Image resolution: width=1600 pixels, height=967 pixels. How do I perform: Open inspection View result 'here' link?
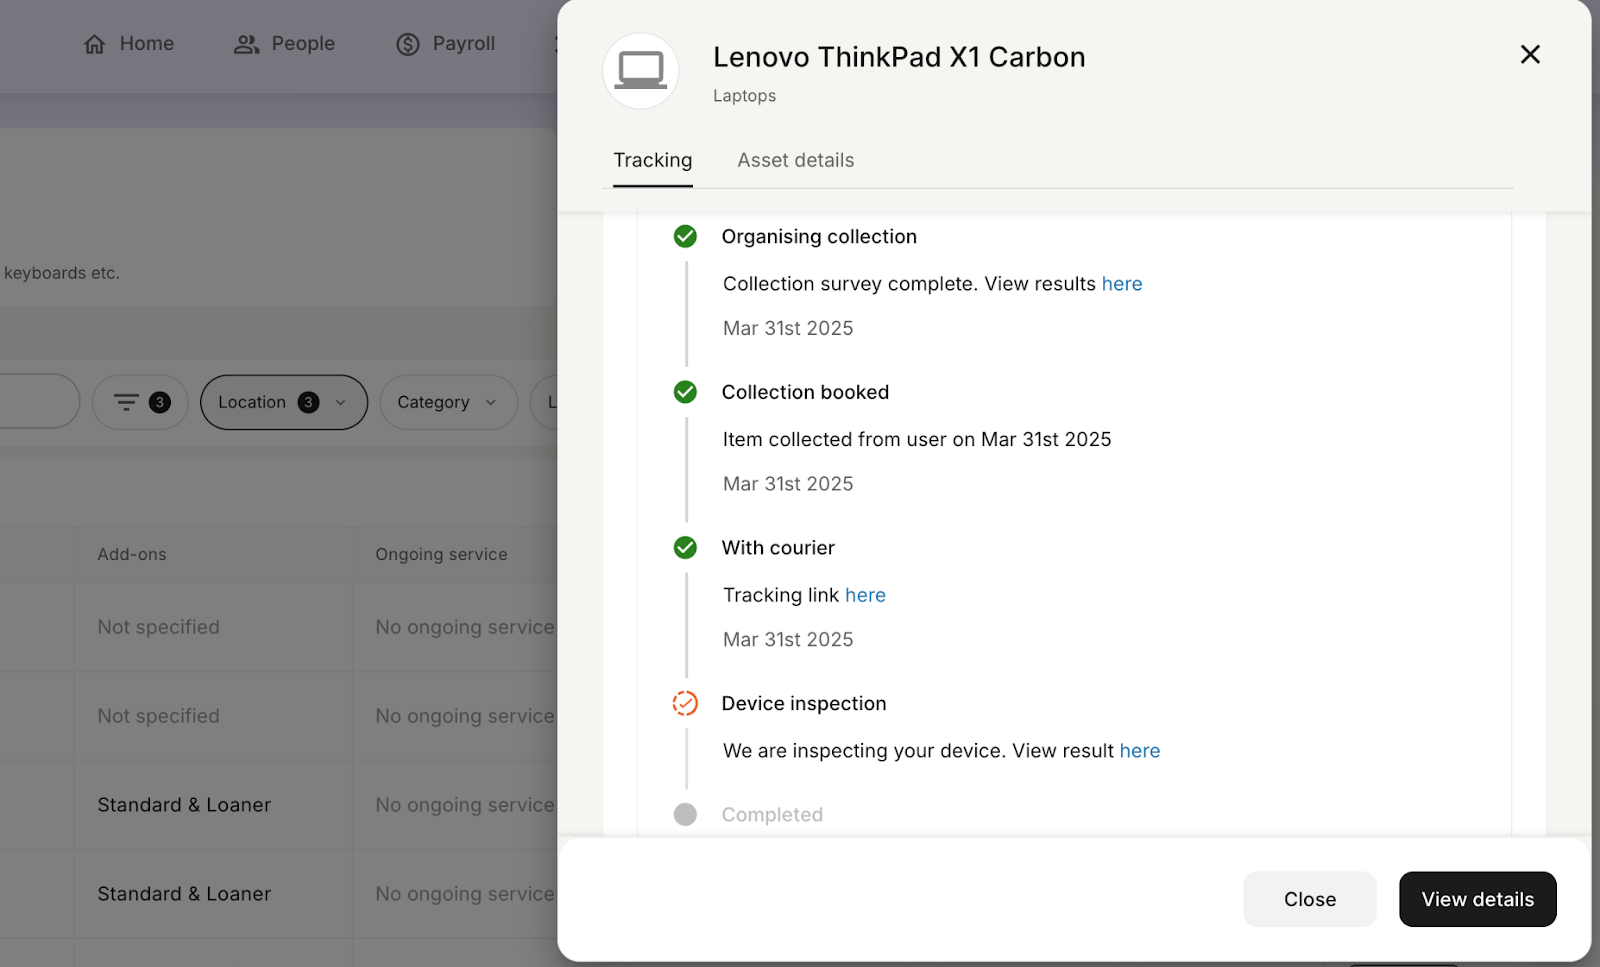point(1140,751)
